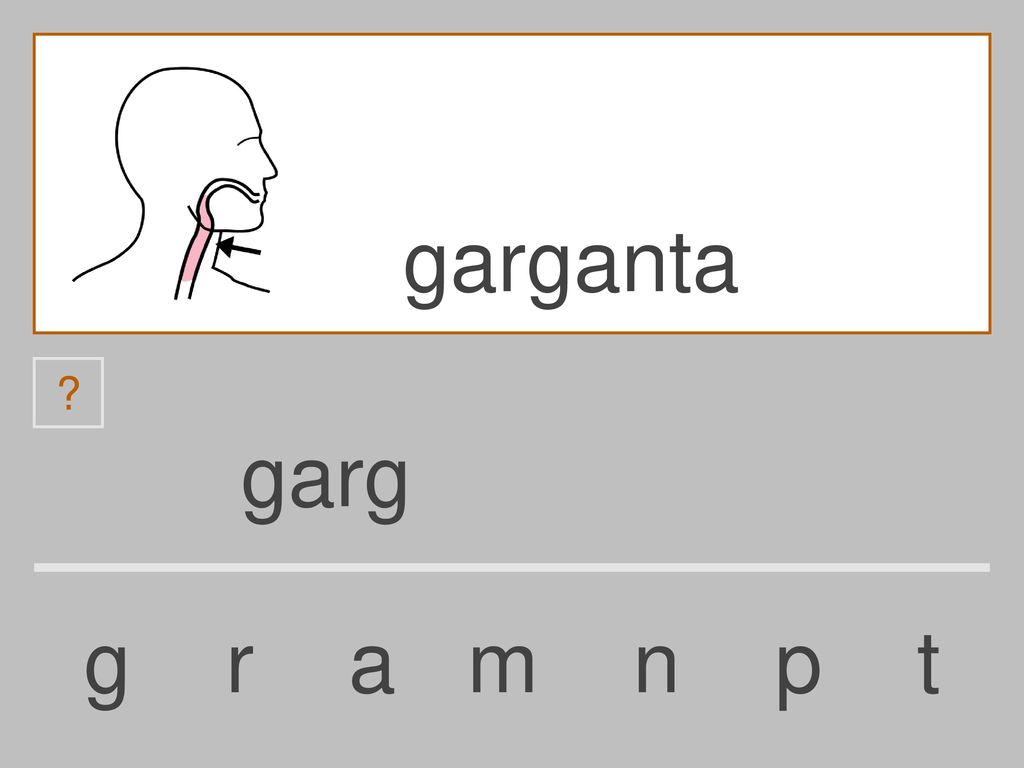The image size is (1024, 768).
Task: Click the black arrow pointing at throat
Action: [x=238, y=248]
